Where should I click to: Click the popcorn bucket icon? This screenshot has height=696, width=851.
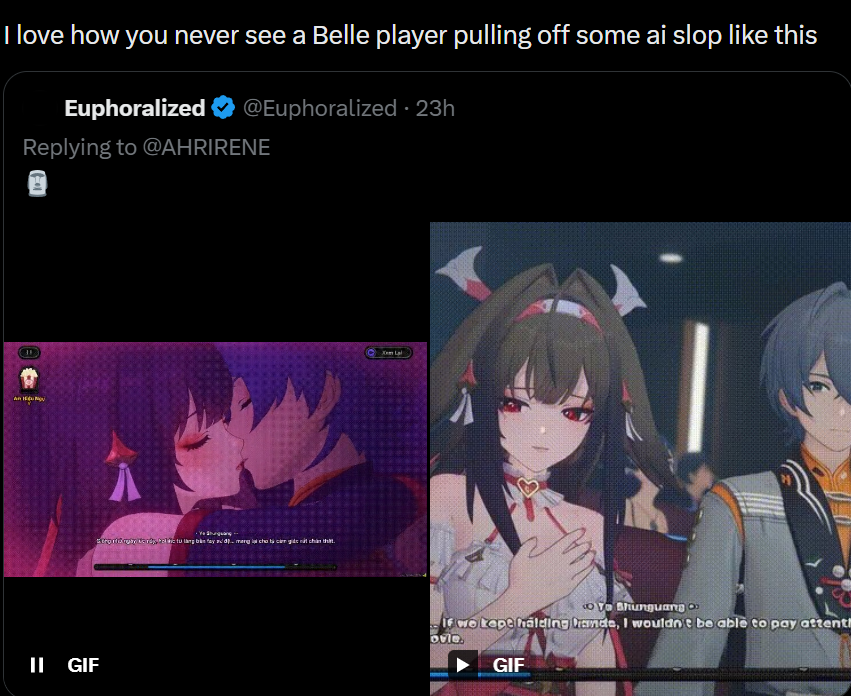click(x=28, y=379)
